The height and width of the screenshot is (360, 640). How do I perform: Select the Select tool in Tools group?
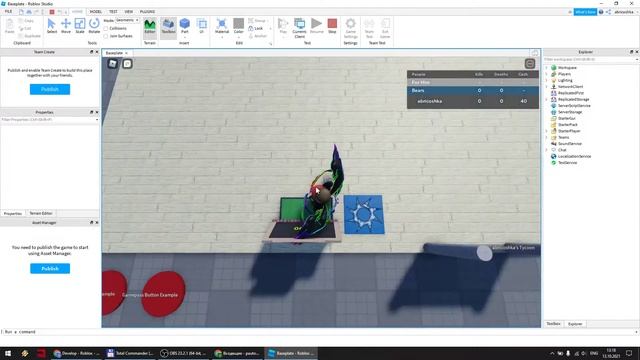52,26
